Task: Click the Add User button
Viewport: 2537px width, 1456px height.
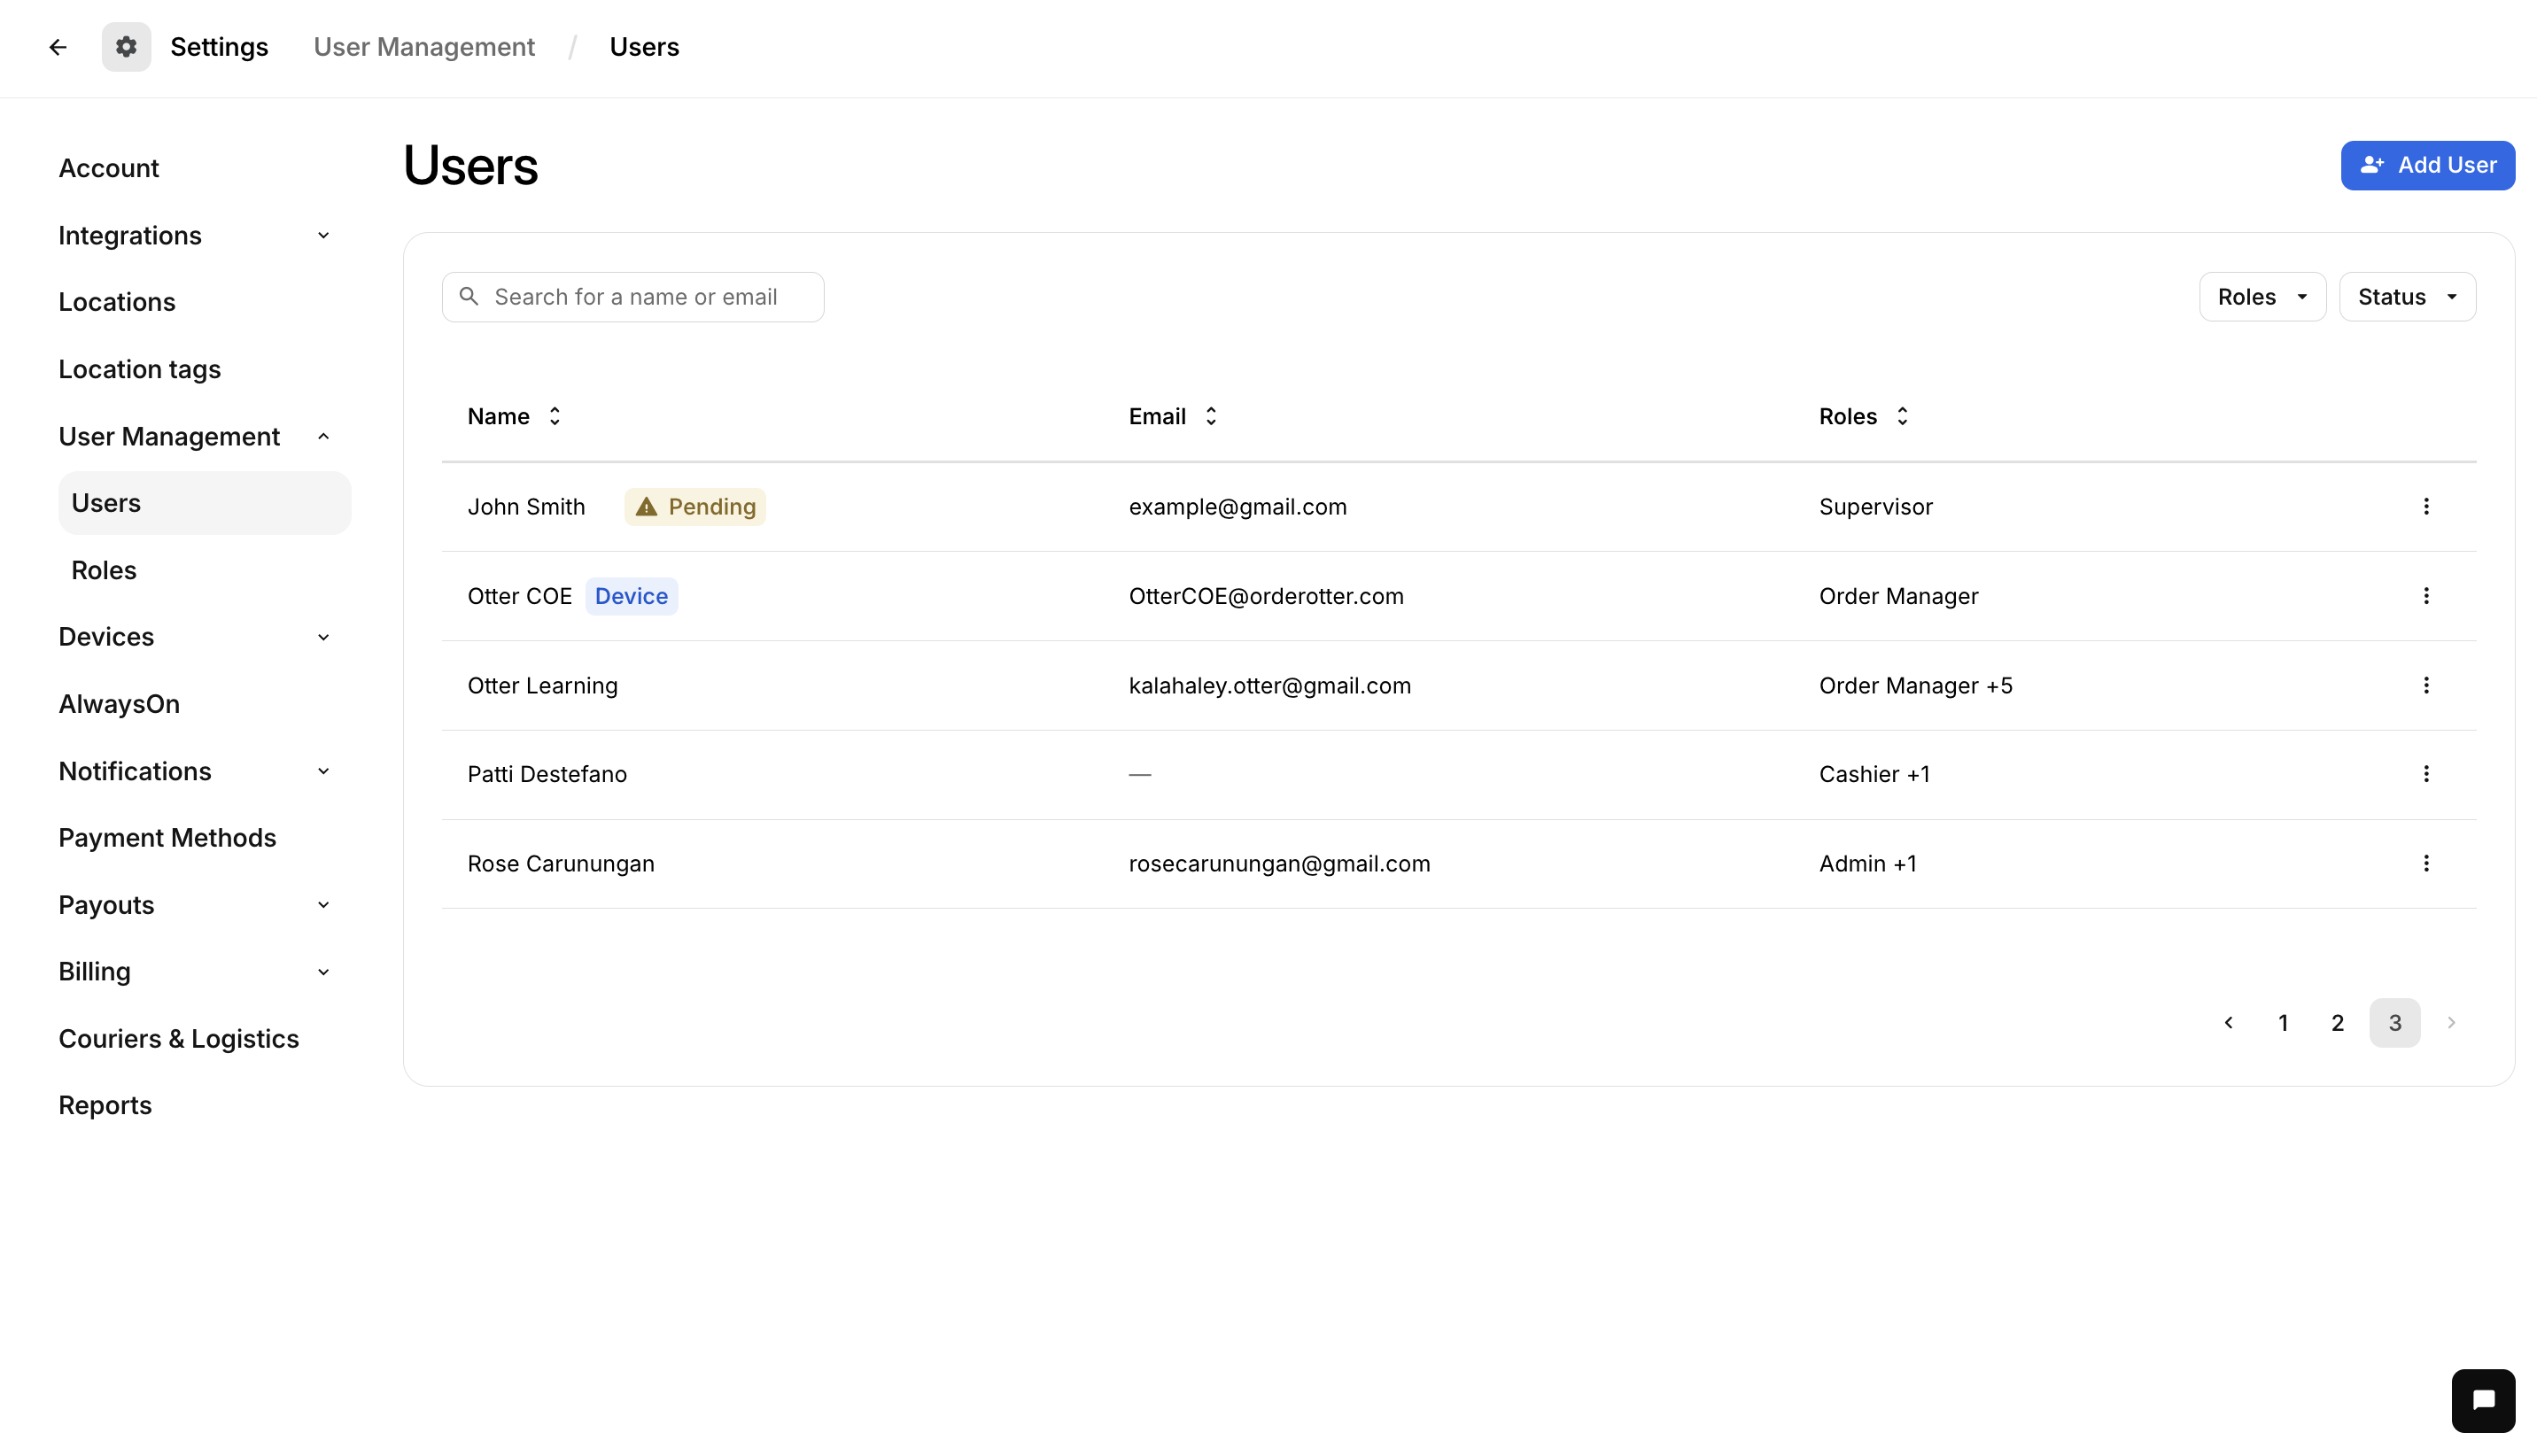Action: coord(2428,165)
